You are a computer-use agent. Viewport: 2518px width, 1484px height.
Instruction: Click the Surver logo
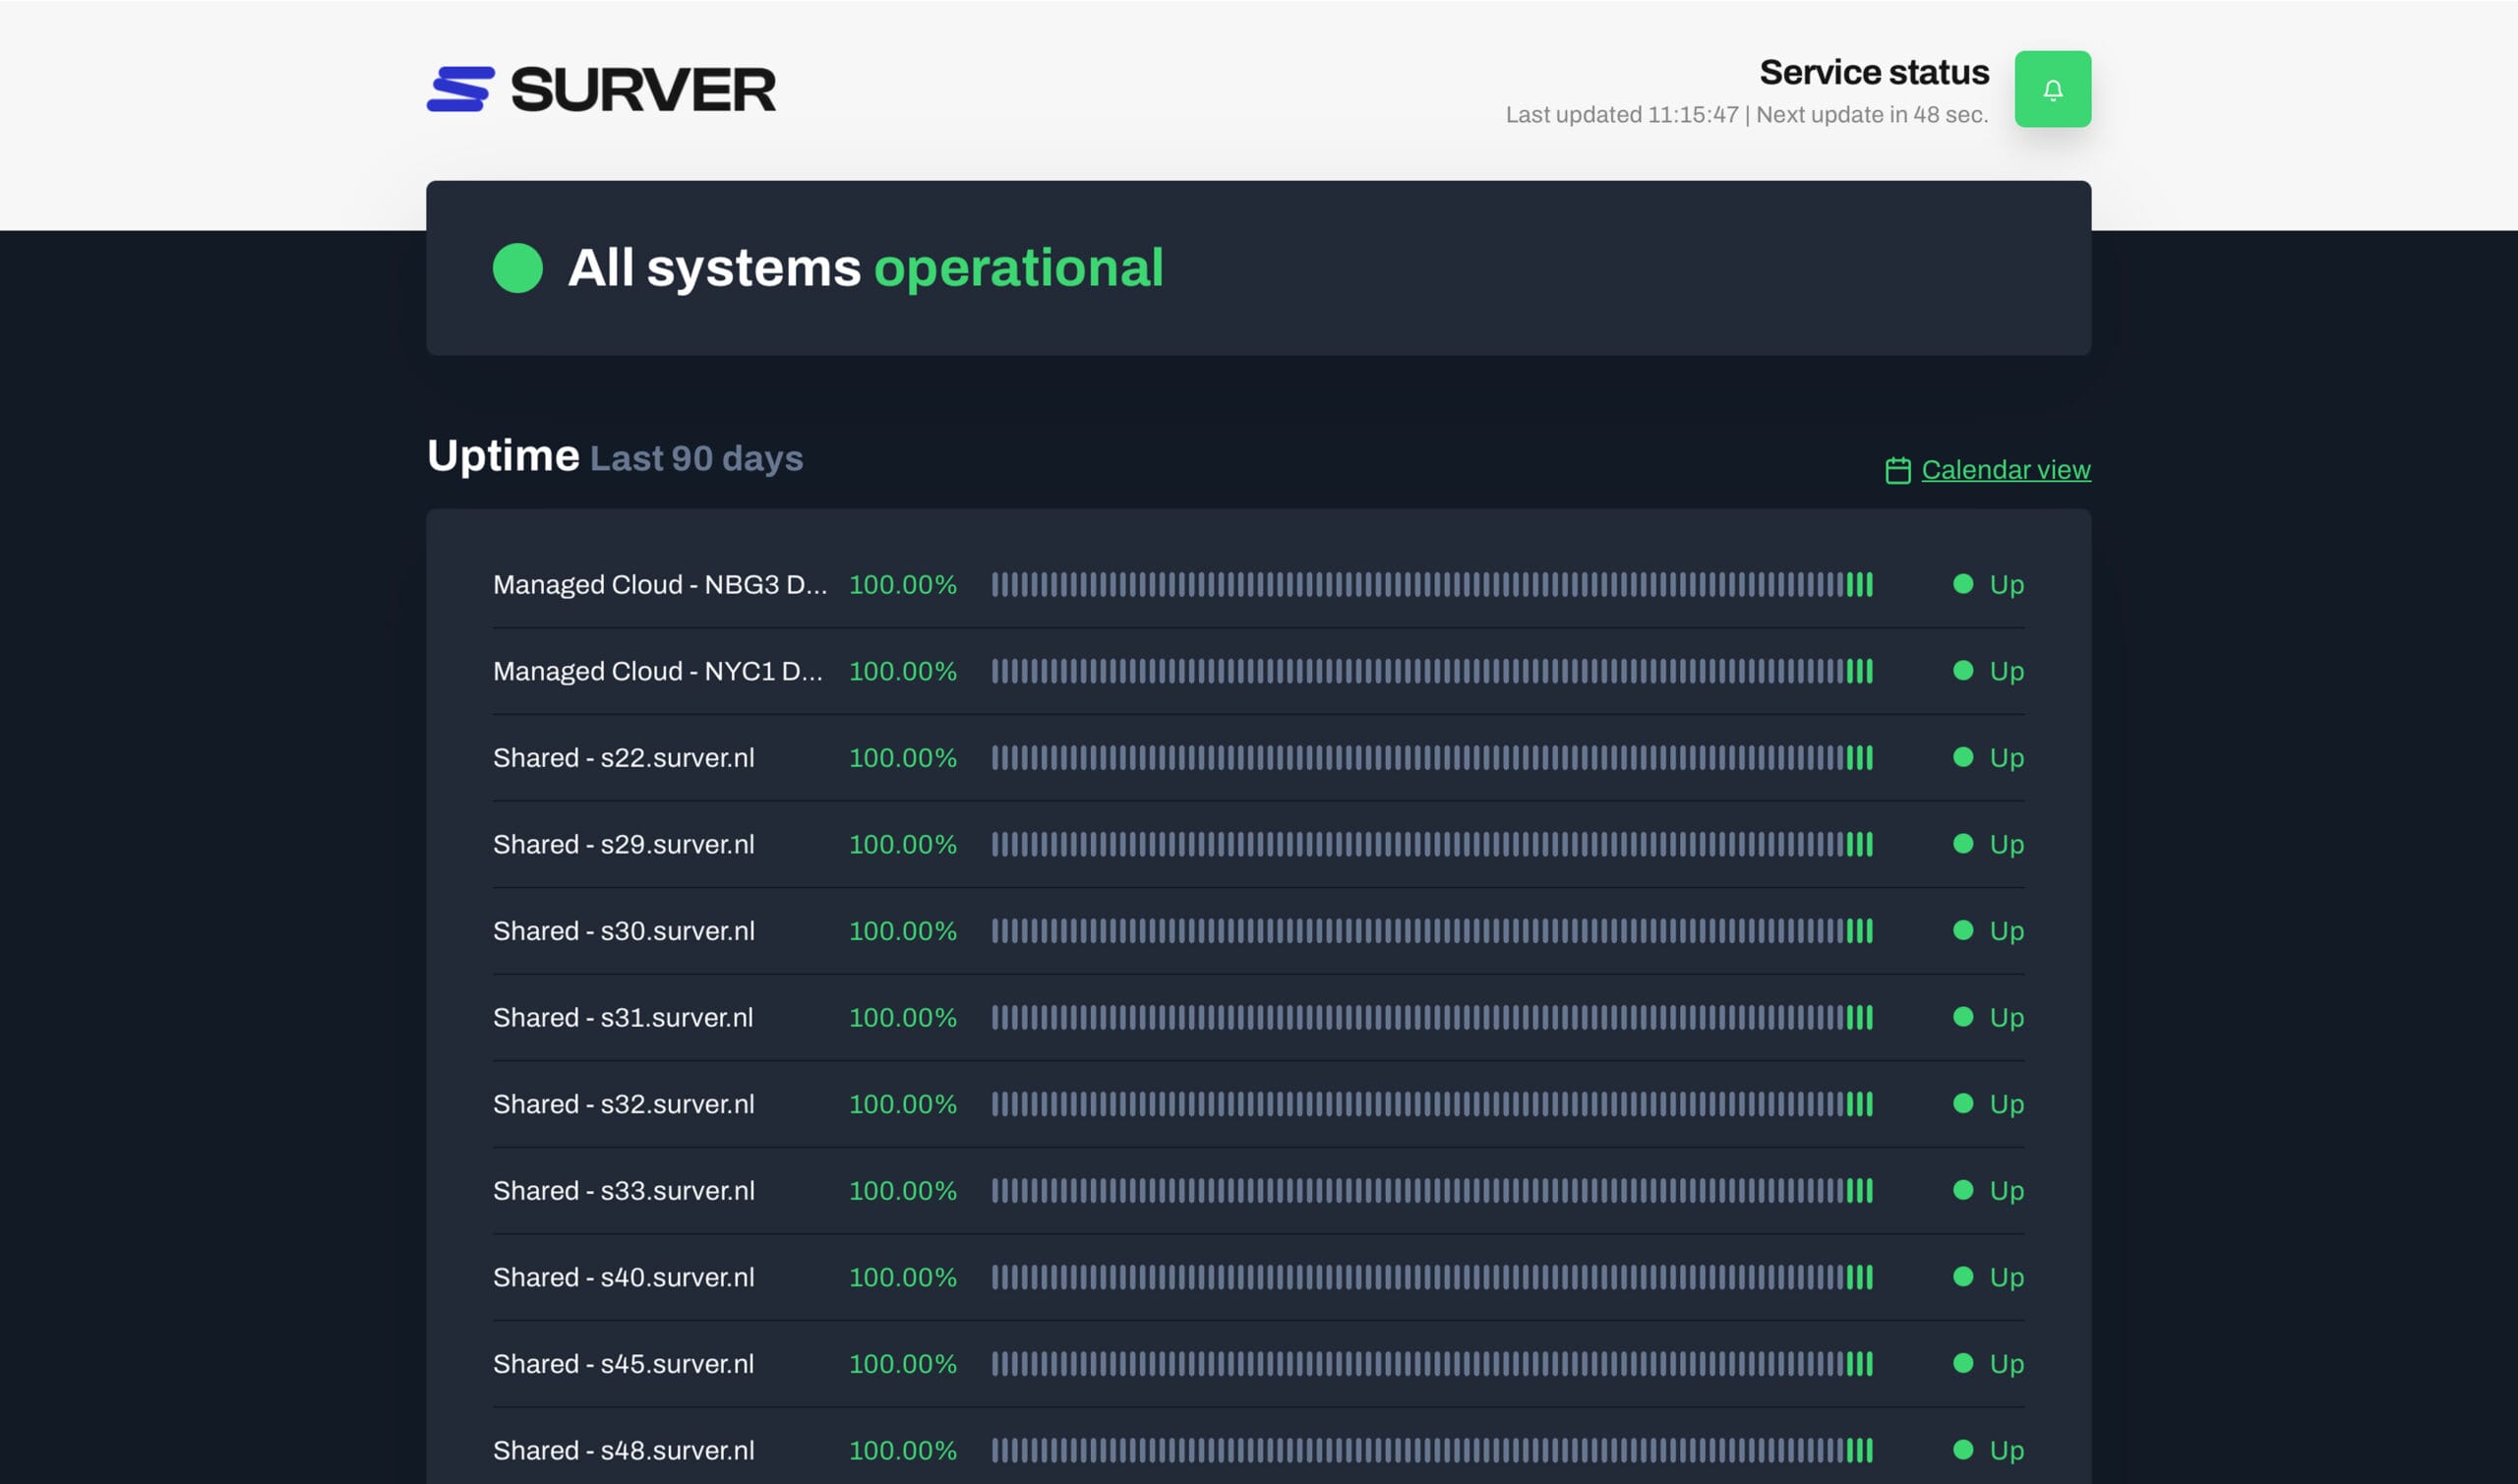pyautogui.click(x=601, y=89)
